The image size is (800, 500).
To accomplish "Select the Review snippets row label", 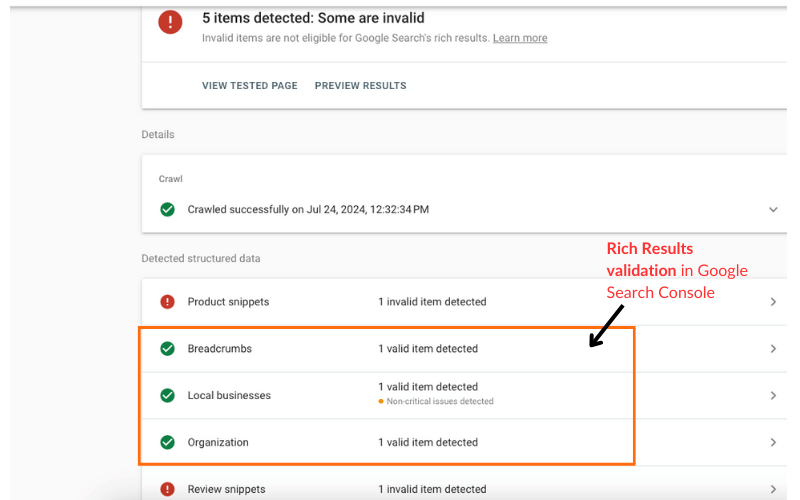I will (227, 489).
